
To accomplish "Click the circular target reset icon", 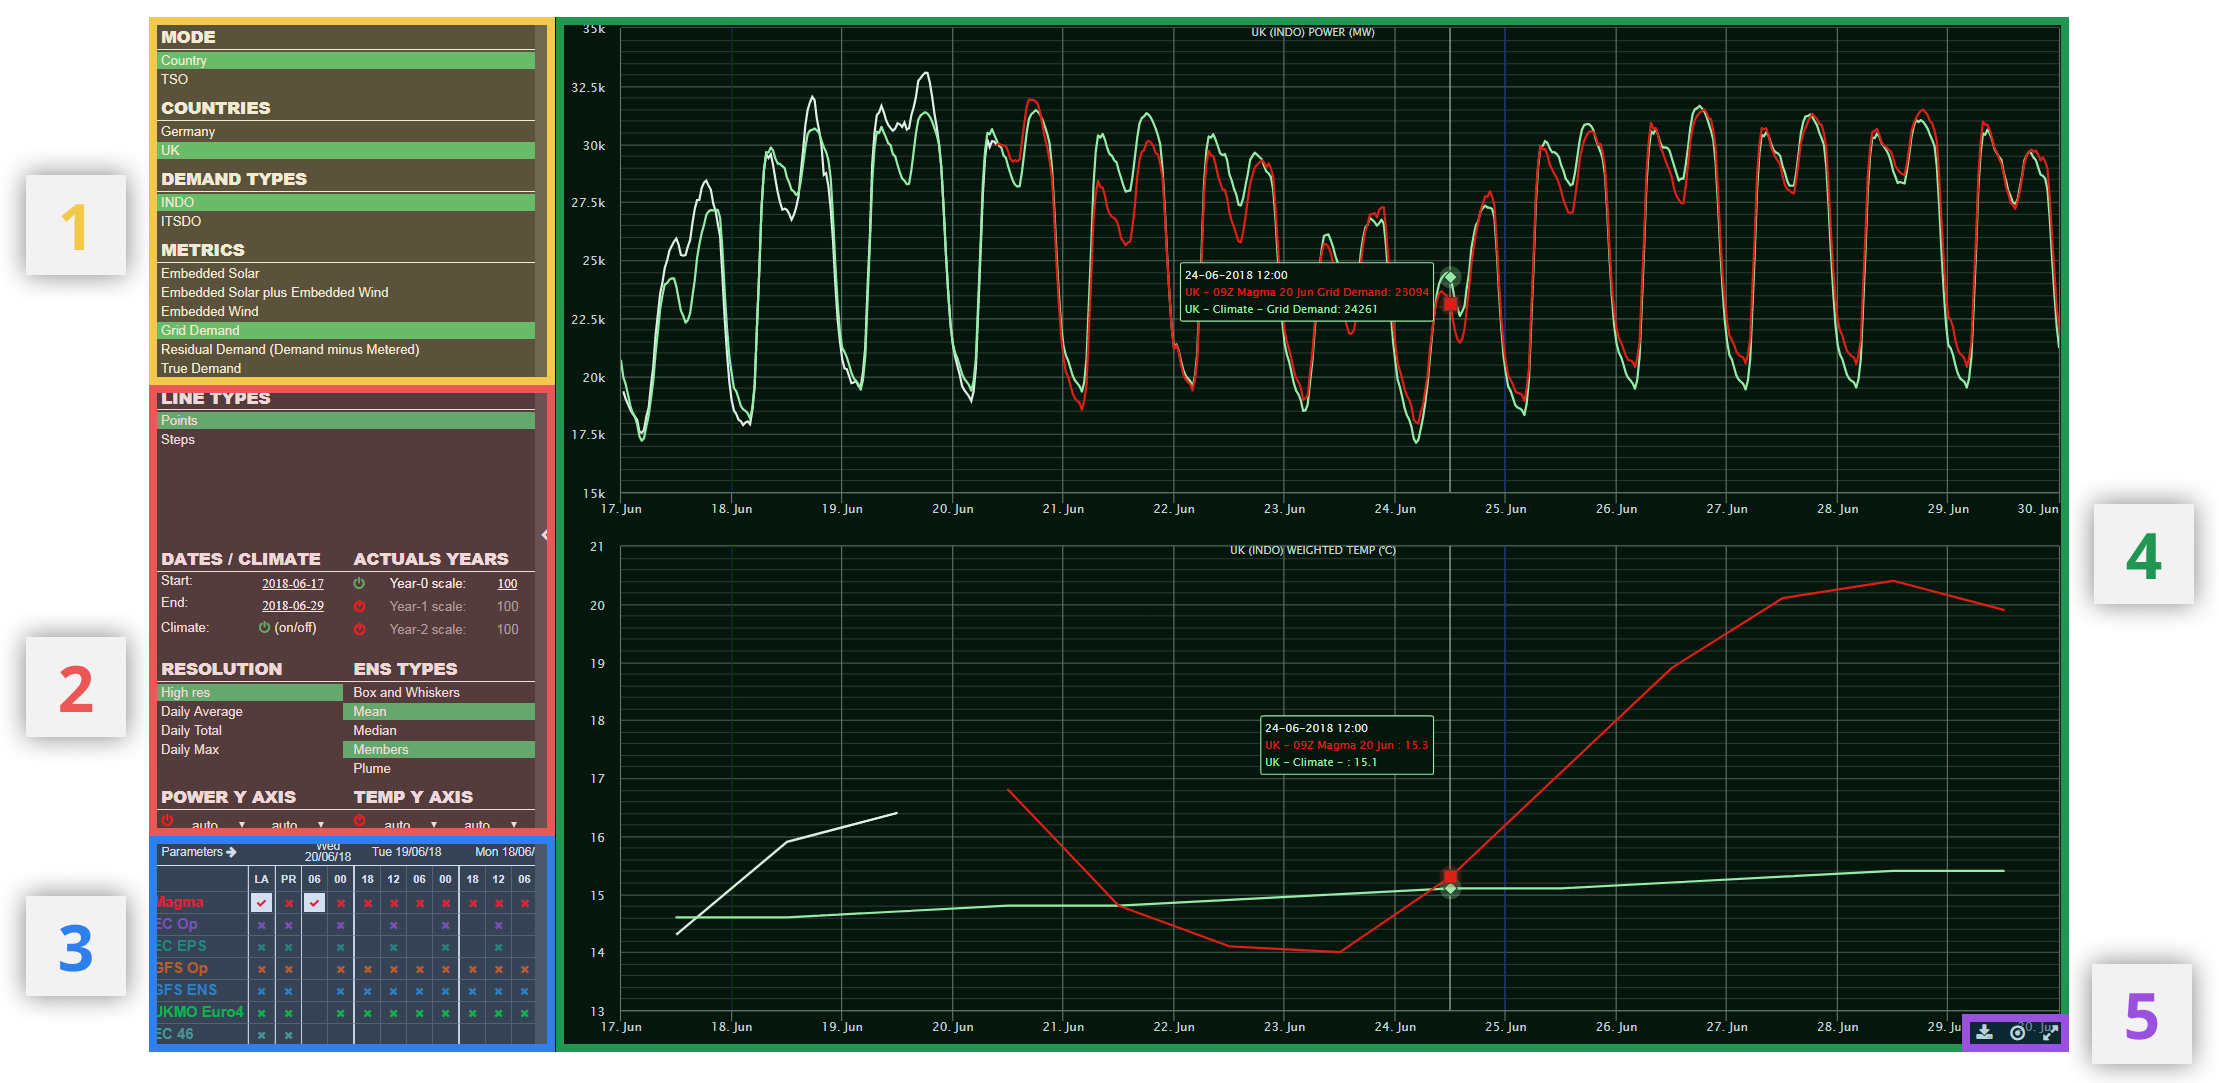I will click(x=2018, y=1032).
